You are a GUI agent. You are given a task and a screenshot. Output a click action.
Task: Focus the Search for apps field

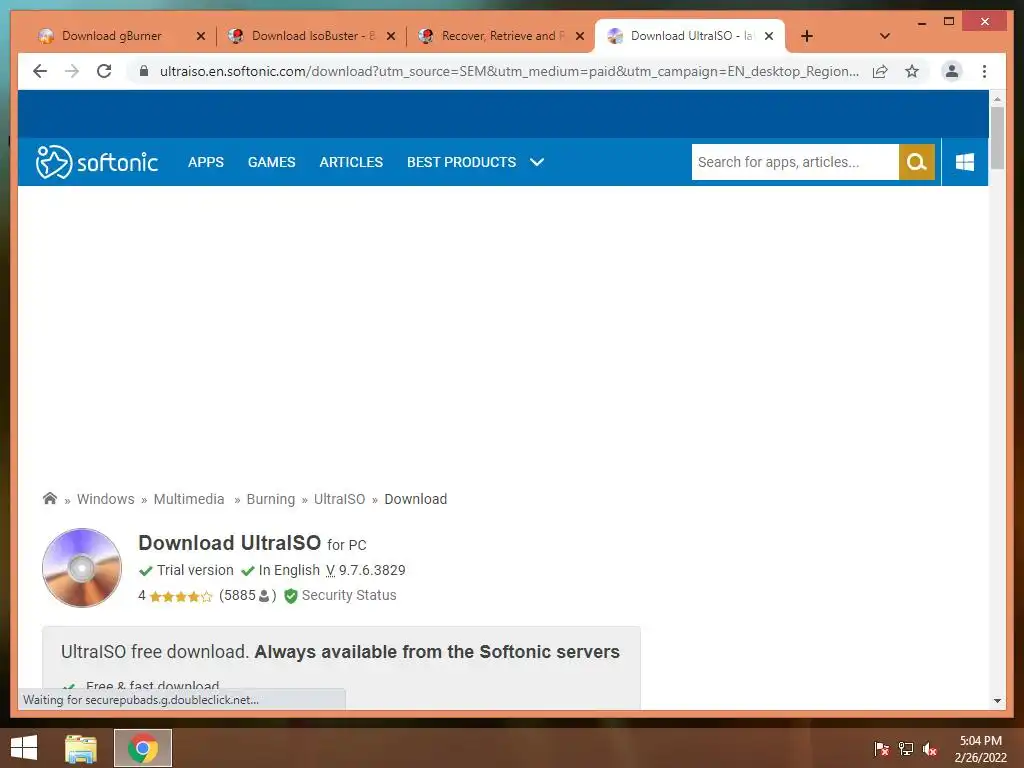click(x=795, y=162)
